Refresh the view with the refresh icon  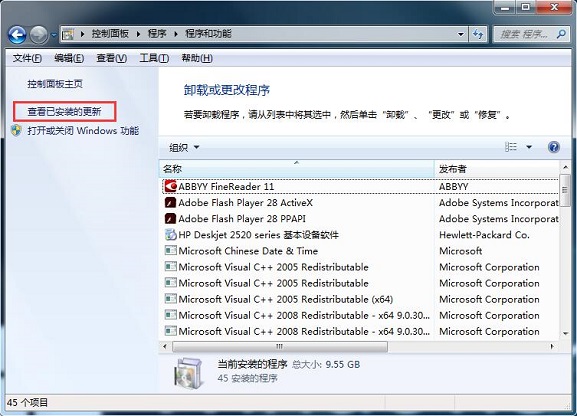tap(478, 35)
